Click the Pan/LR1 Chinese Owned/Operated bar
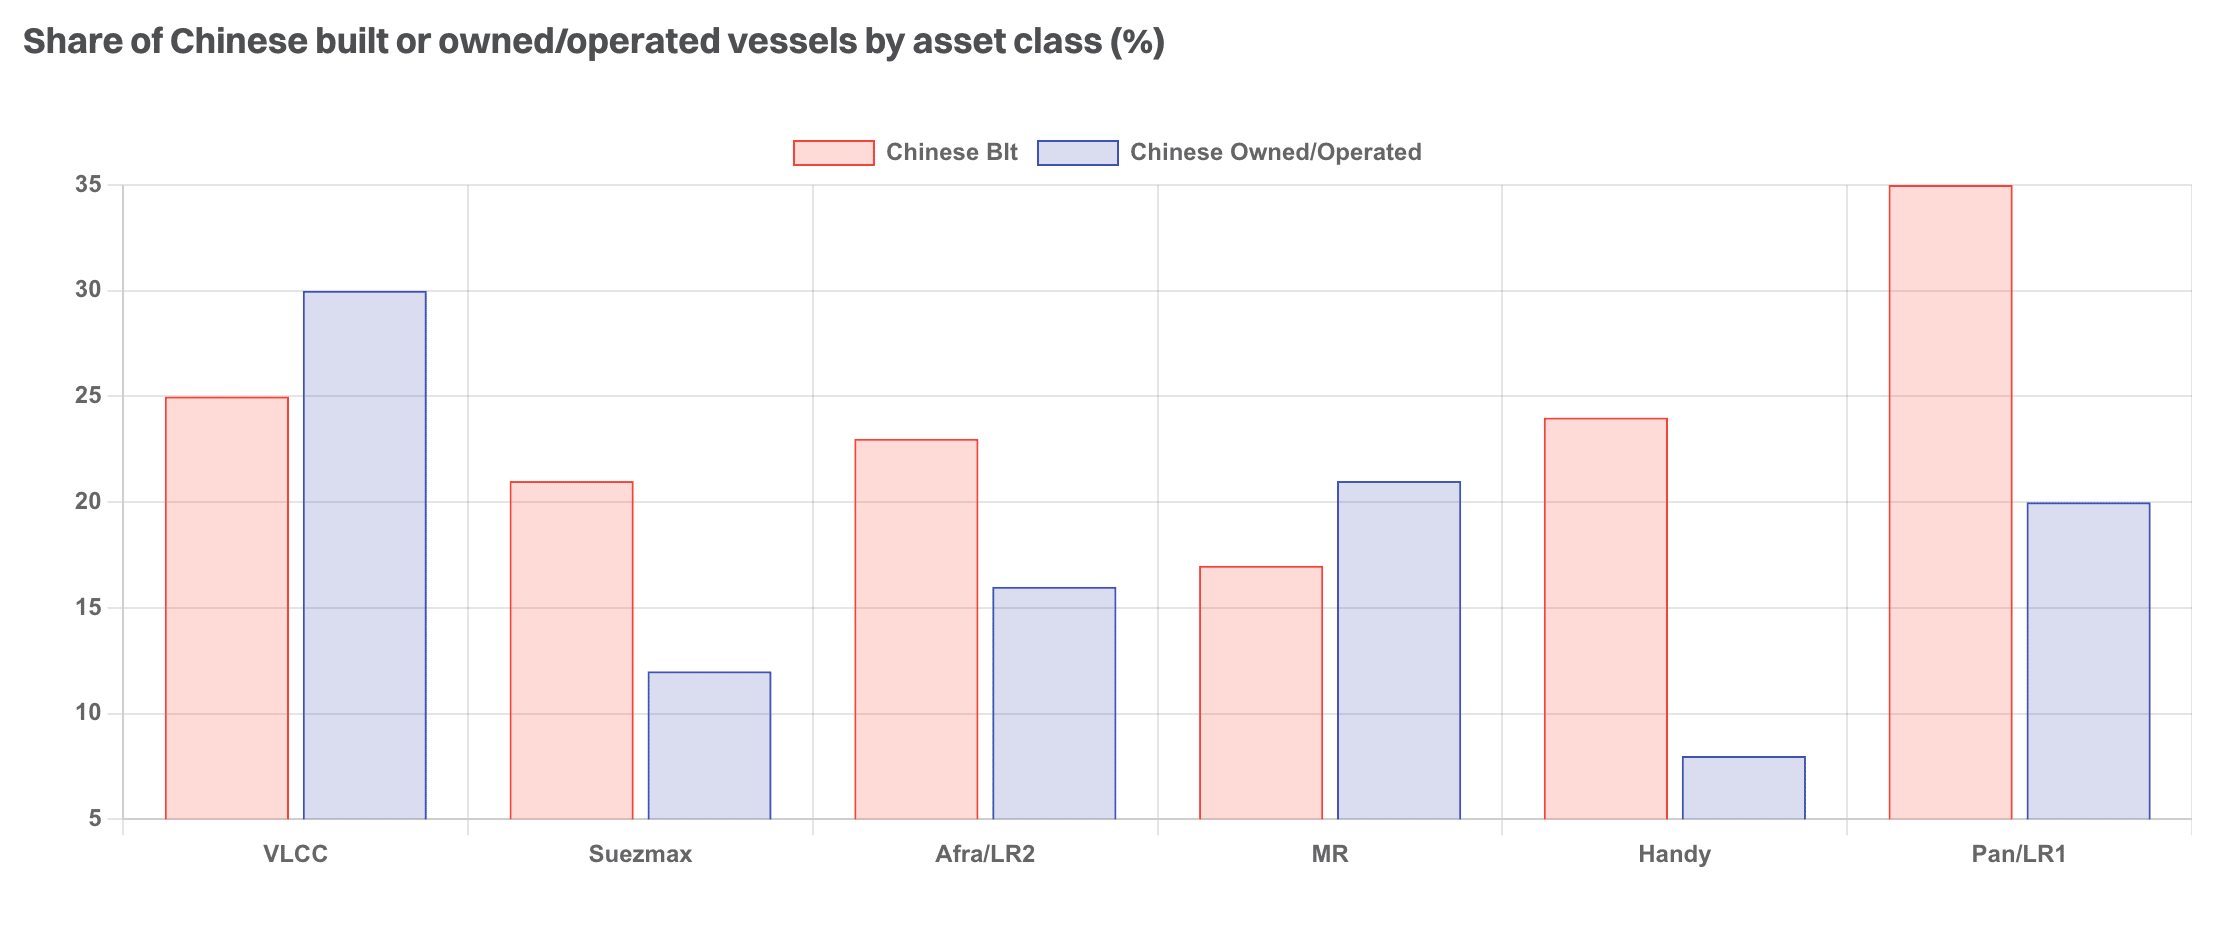The width and height of the screenshot is (2218, 938). click(x=2088, y=660)
